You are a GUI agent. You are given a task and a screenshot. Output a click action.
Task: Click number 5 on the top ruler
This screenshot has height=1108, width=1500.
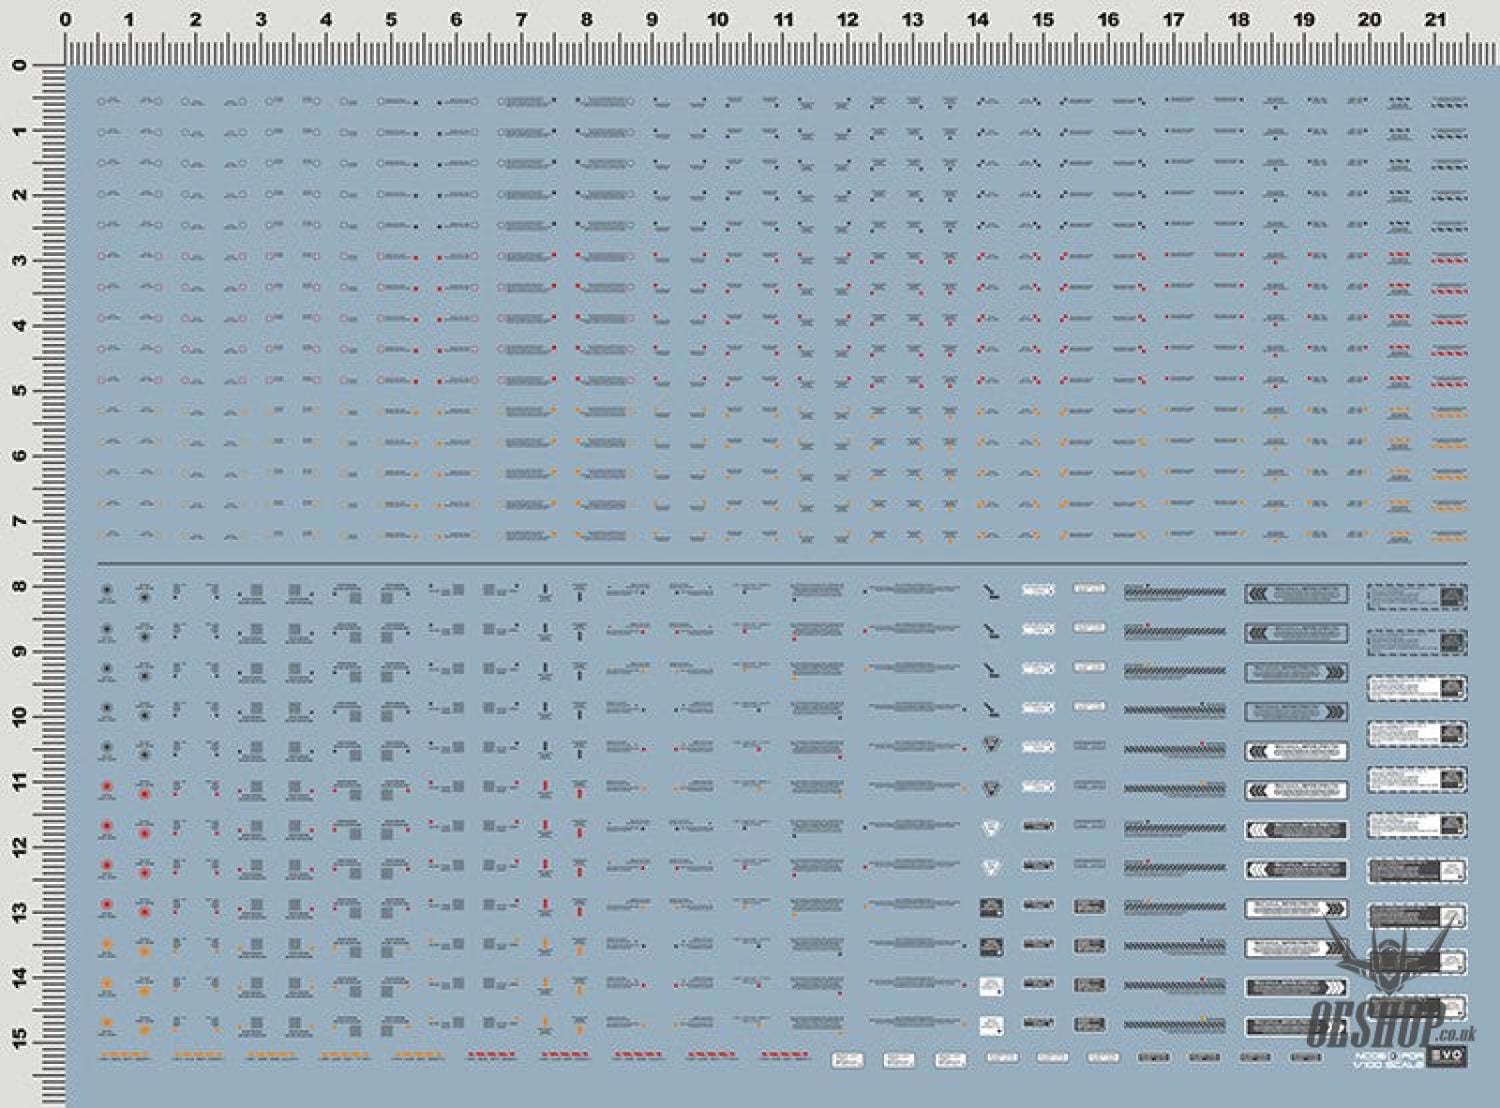pos(391,19)
